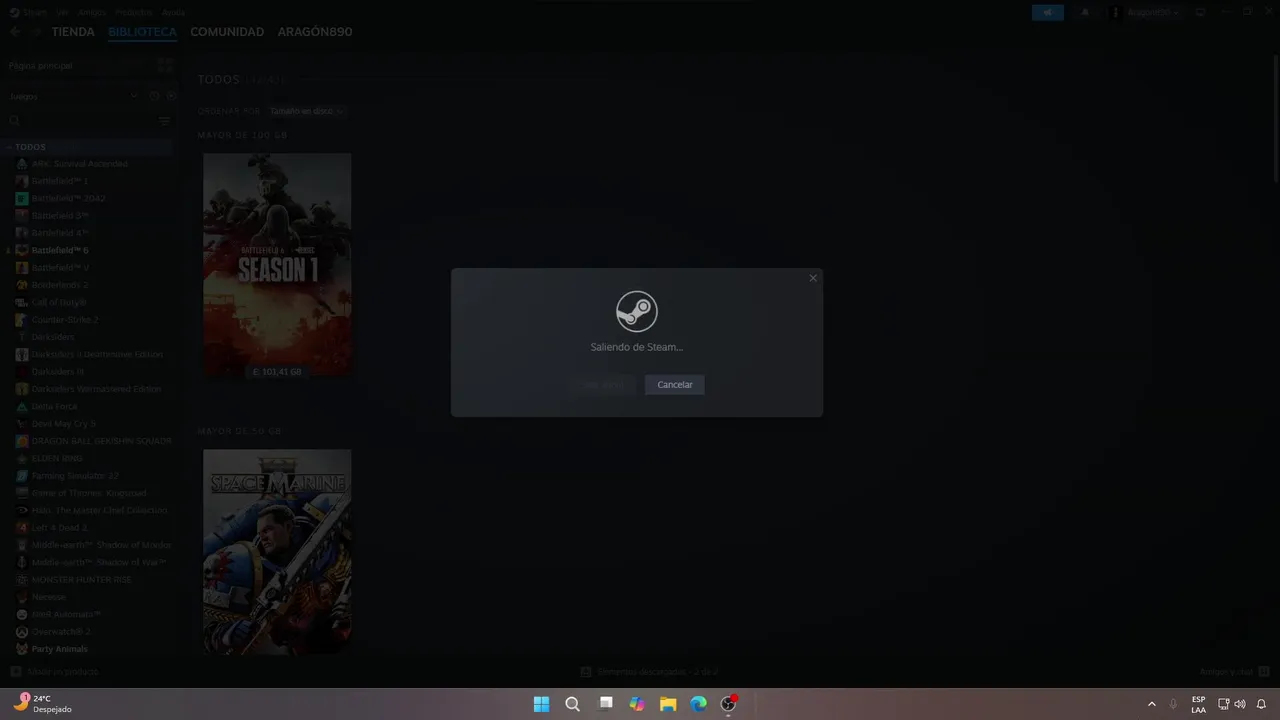Viewport: 1280px width, 720px height.
Task: Close the Saliendo de Steam dialog
Action: pyautogui.click(x=813, y=278)
